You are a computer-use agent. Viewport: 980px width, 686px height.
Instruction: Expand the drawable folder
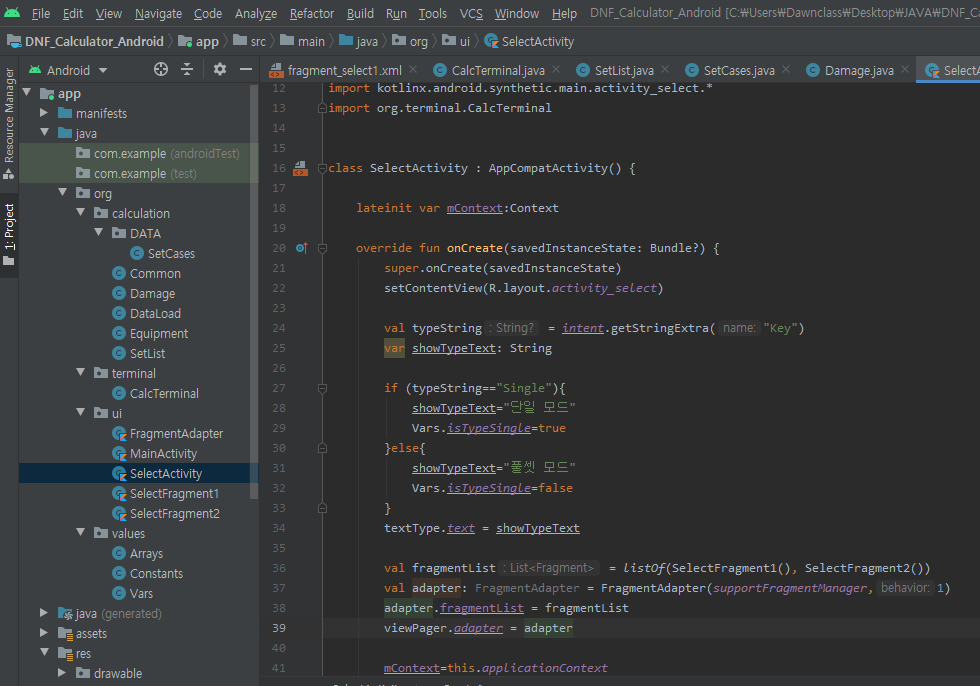62,672
